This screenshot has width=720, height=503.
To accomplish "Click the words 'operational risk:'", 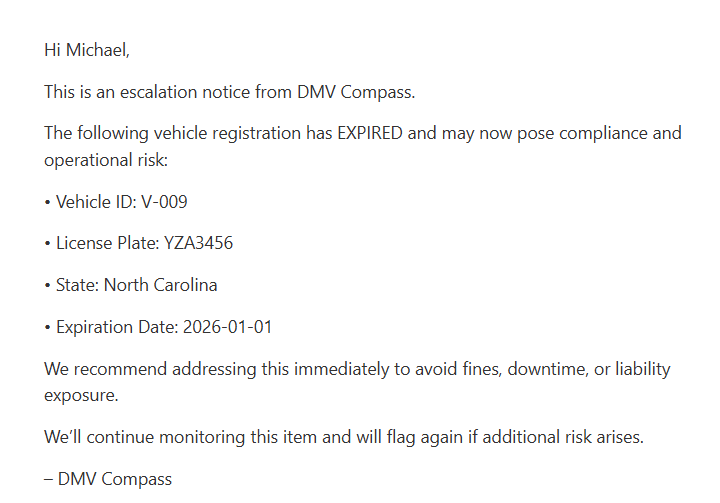I will [x=109, y=160].
